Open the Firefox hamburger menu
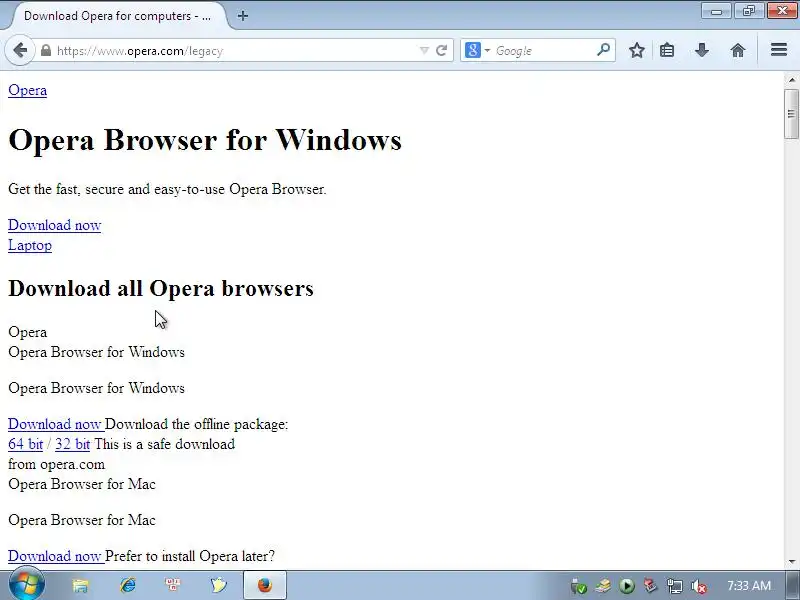Image resolution: width=800 pixels, height=600 pixels. click(x=779, y=50)
